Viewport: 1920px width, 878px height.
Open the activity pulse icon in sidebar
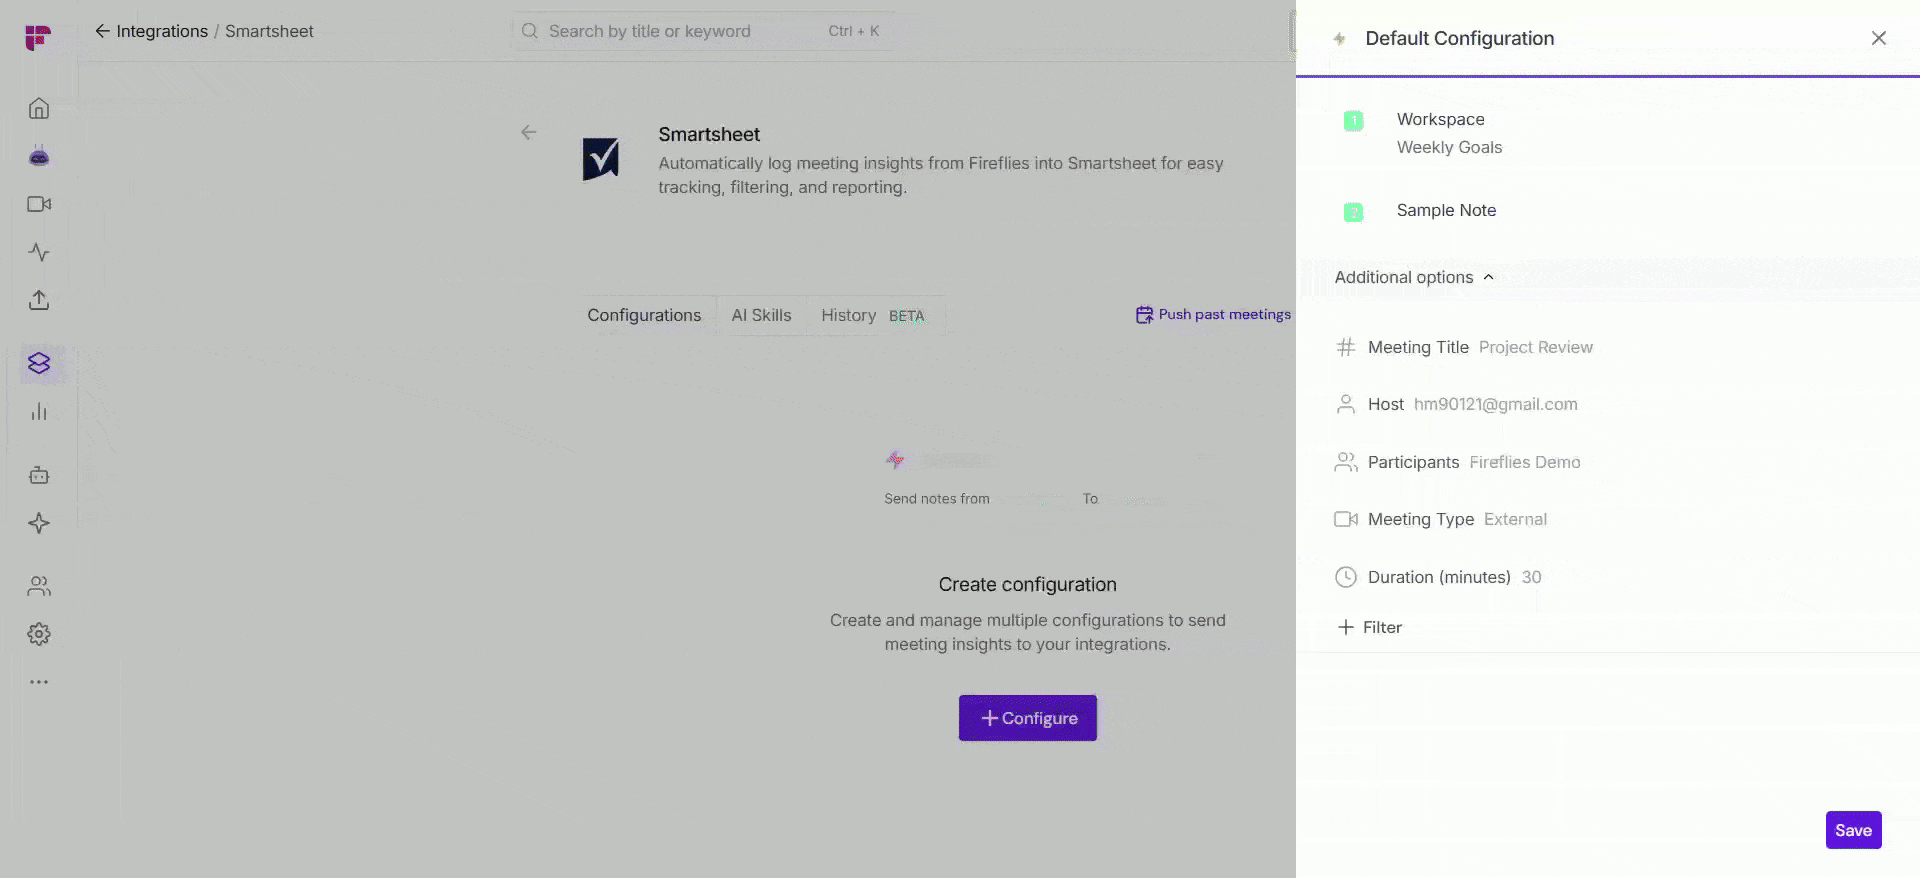point(39,252)
